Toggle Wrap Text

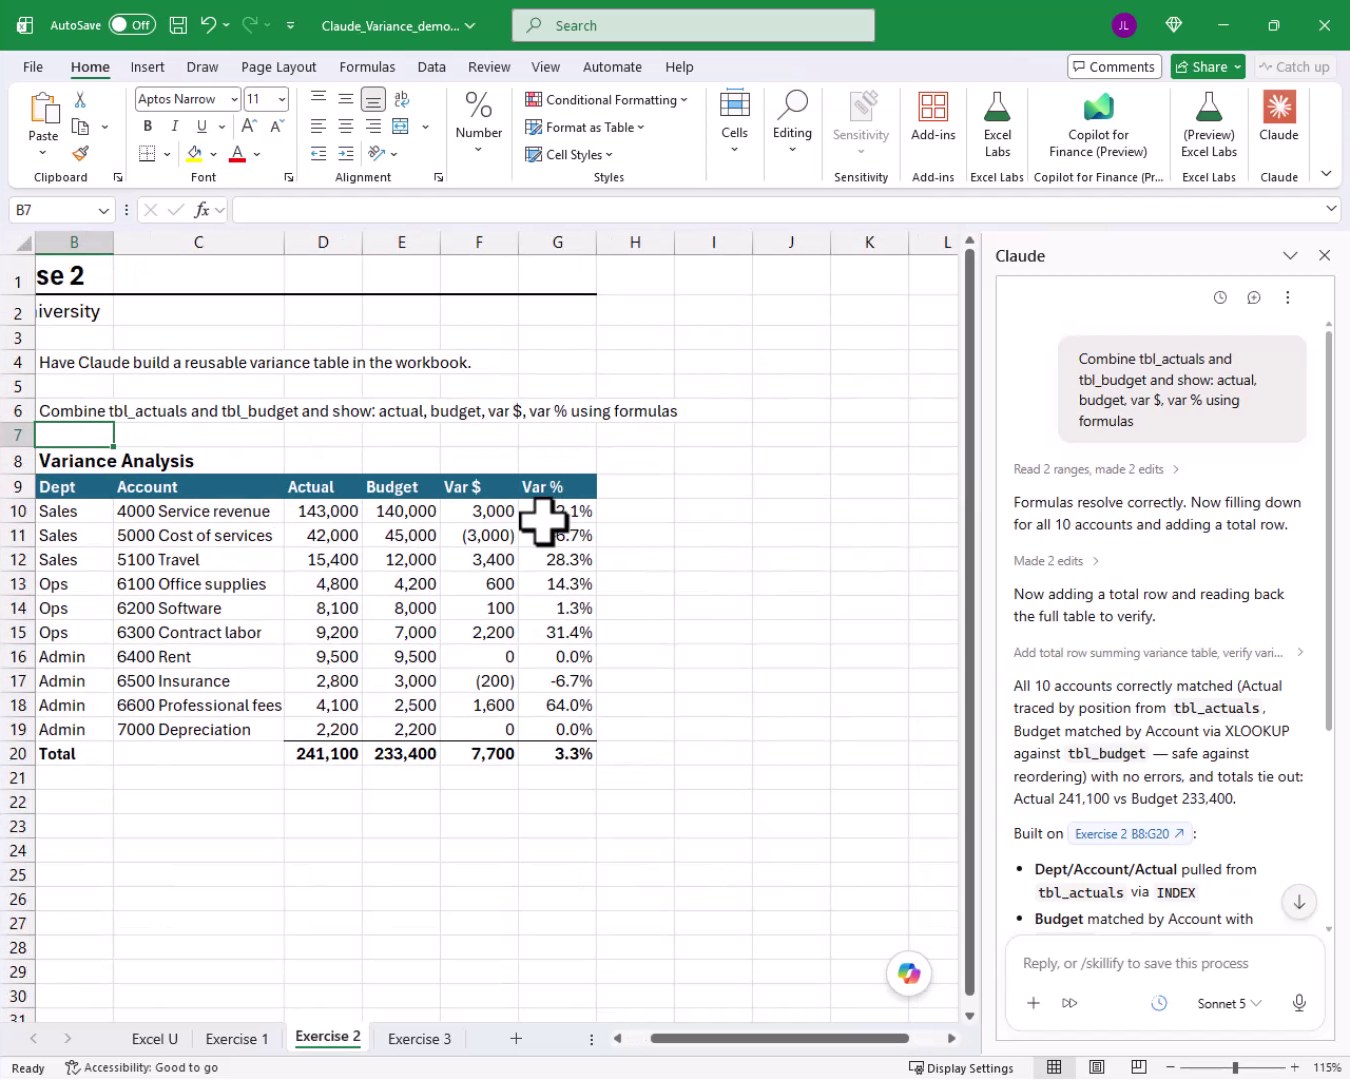(402, 98)
